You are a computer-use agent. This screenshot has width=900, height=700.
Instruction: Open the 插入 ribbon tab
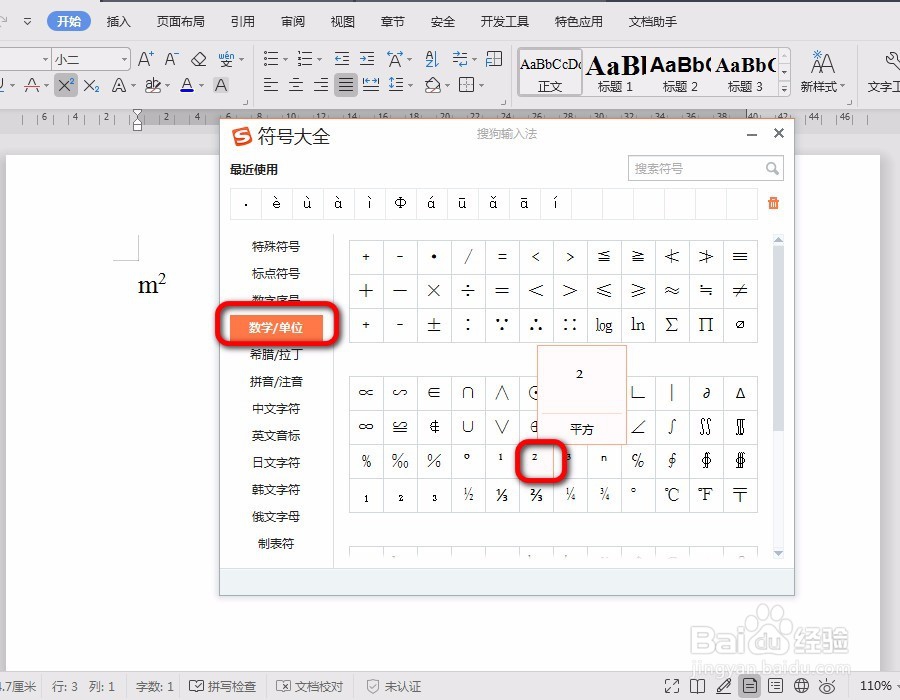119,21
